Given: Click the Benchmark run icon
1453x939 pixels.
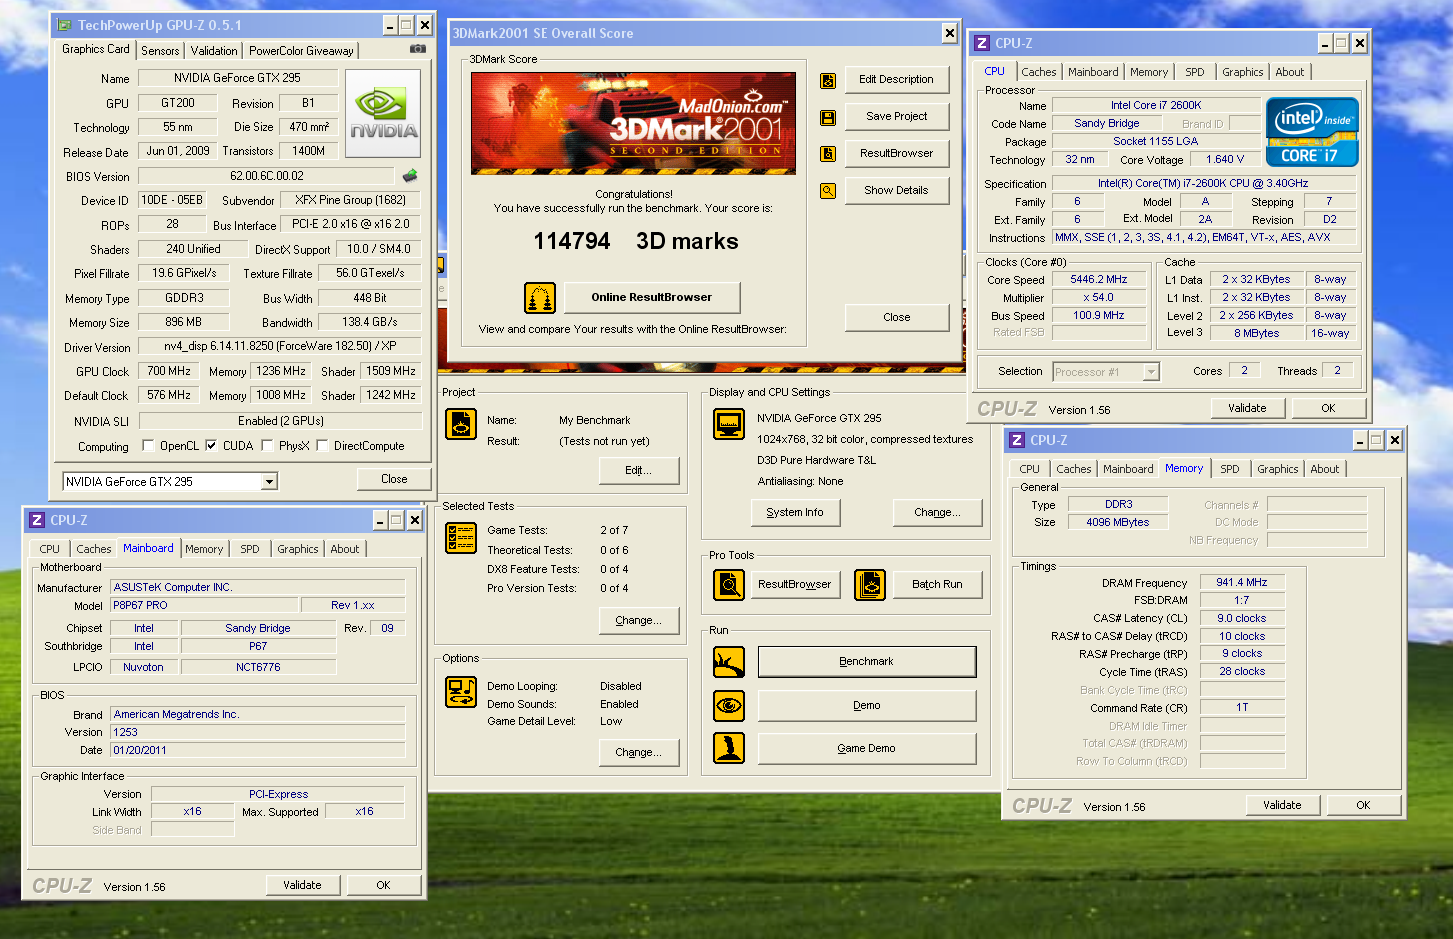Looking at the screenshot, I should [x=729, y=661].
